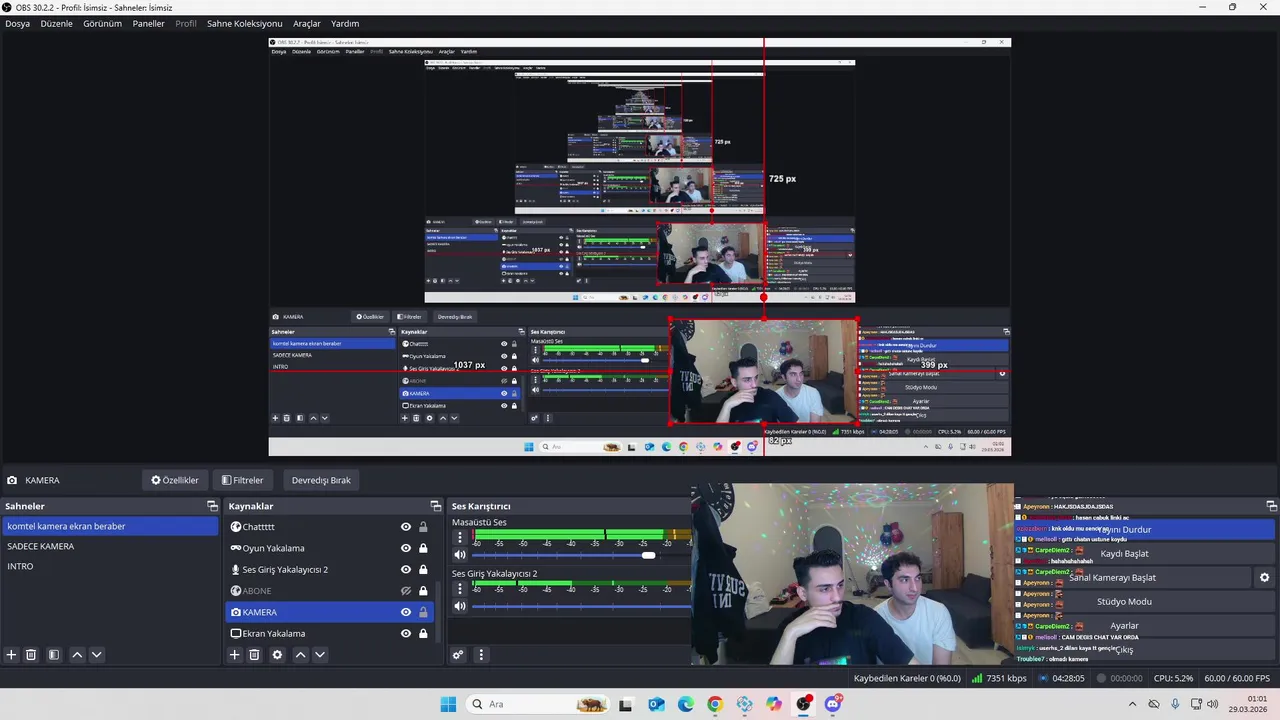The image size is (1280, 720).
Task: Hide the KAMERA source
Action: click(x=406, y=612)
